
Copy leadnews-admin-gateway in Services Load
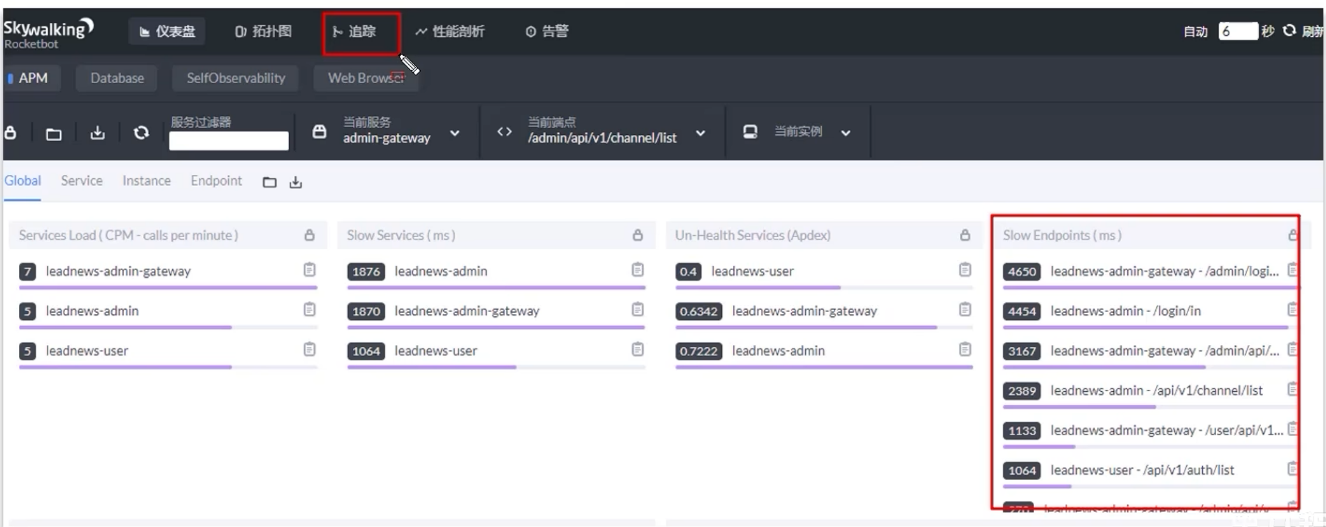tap(309, 270)
